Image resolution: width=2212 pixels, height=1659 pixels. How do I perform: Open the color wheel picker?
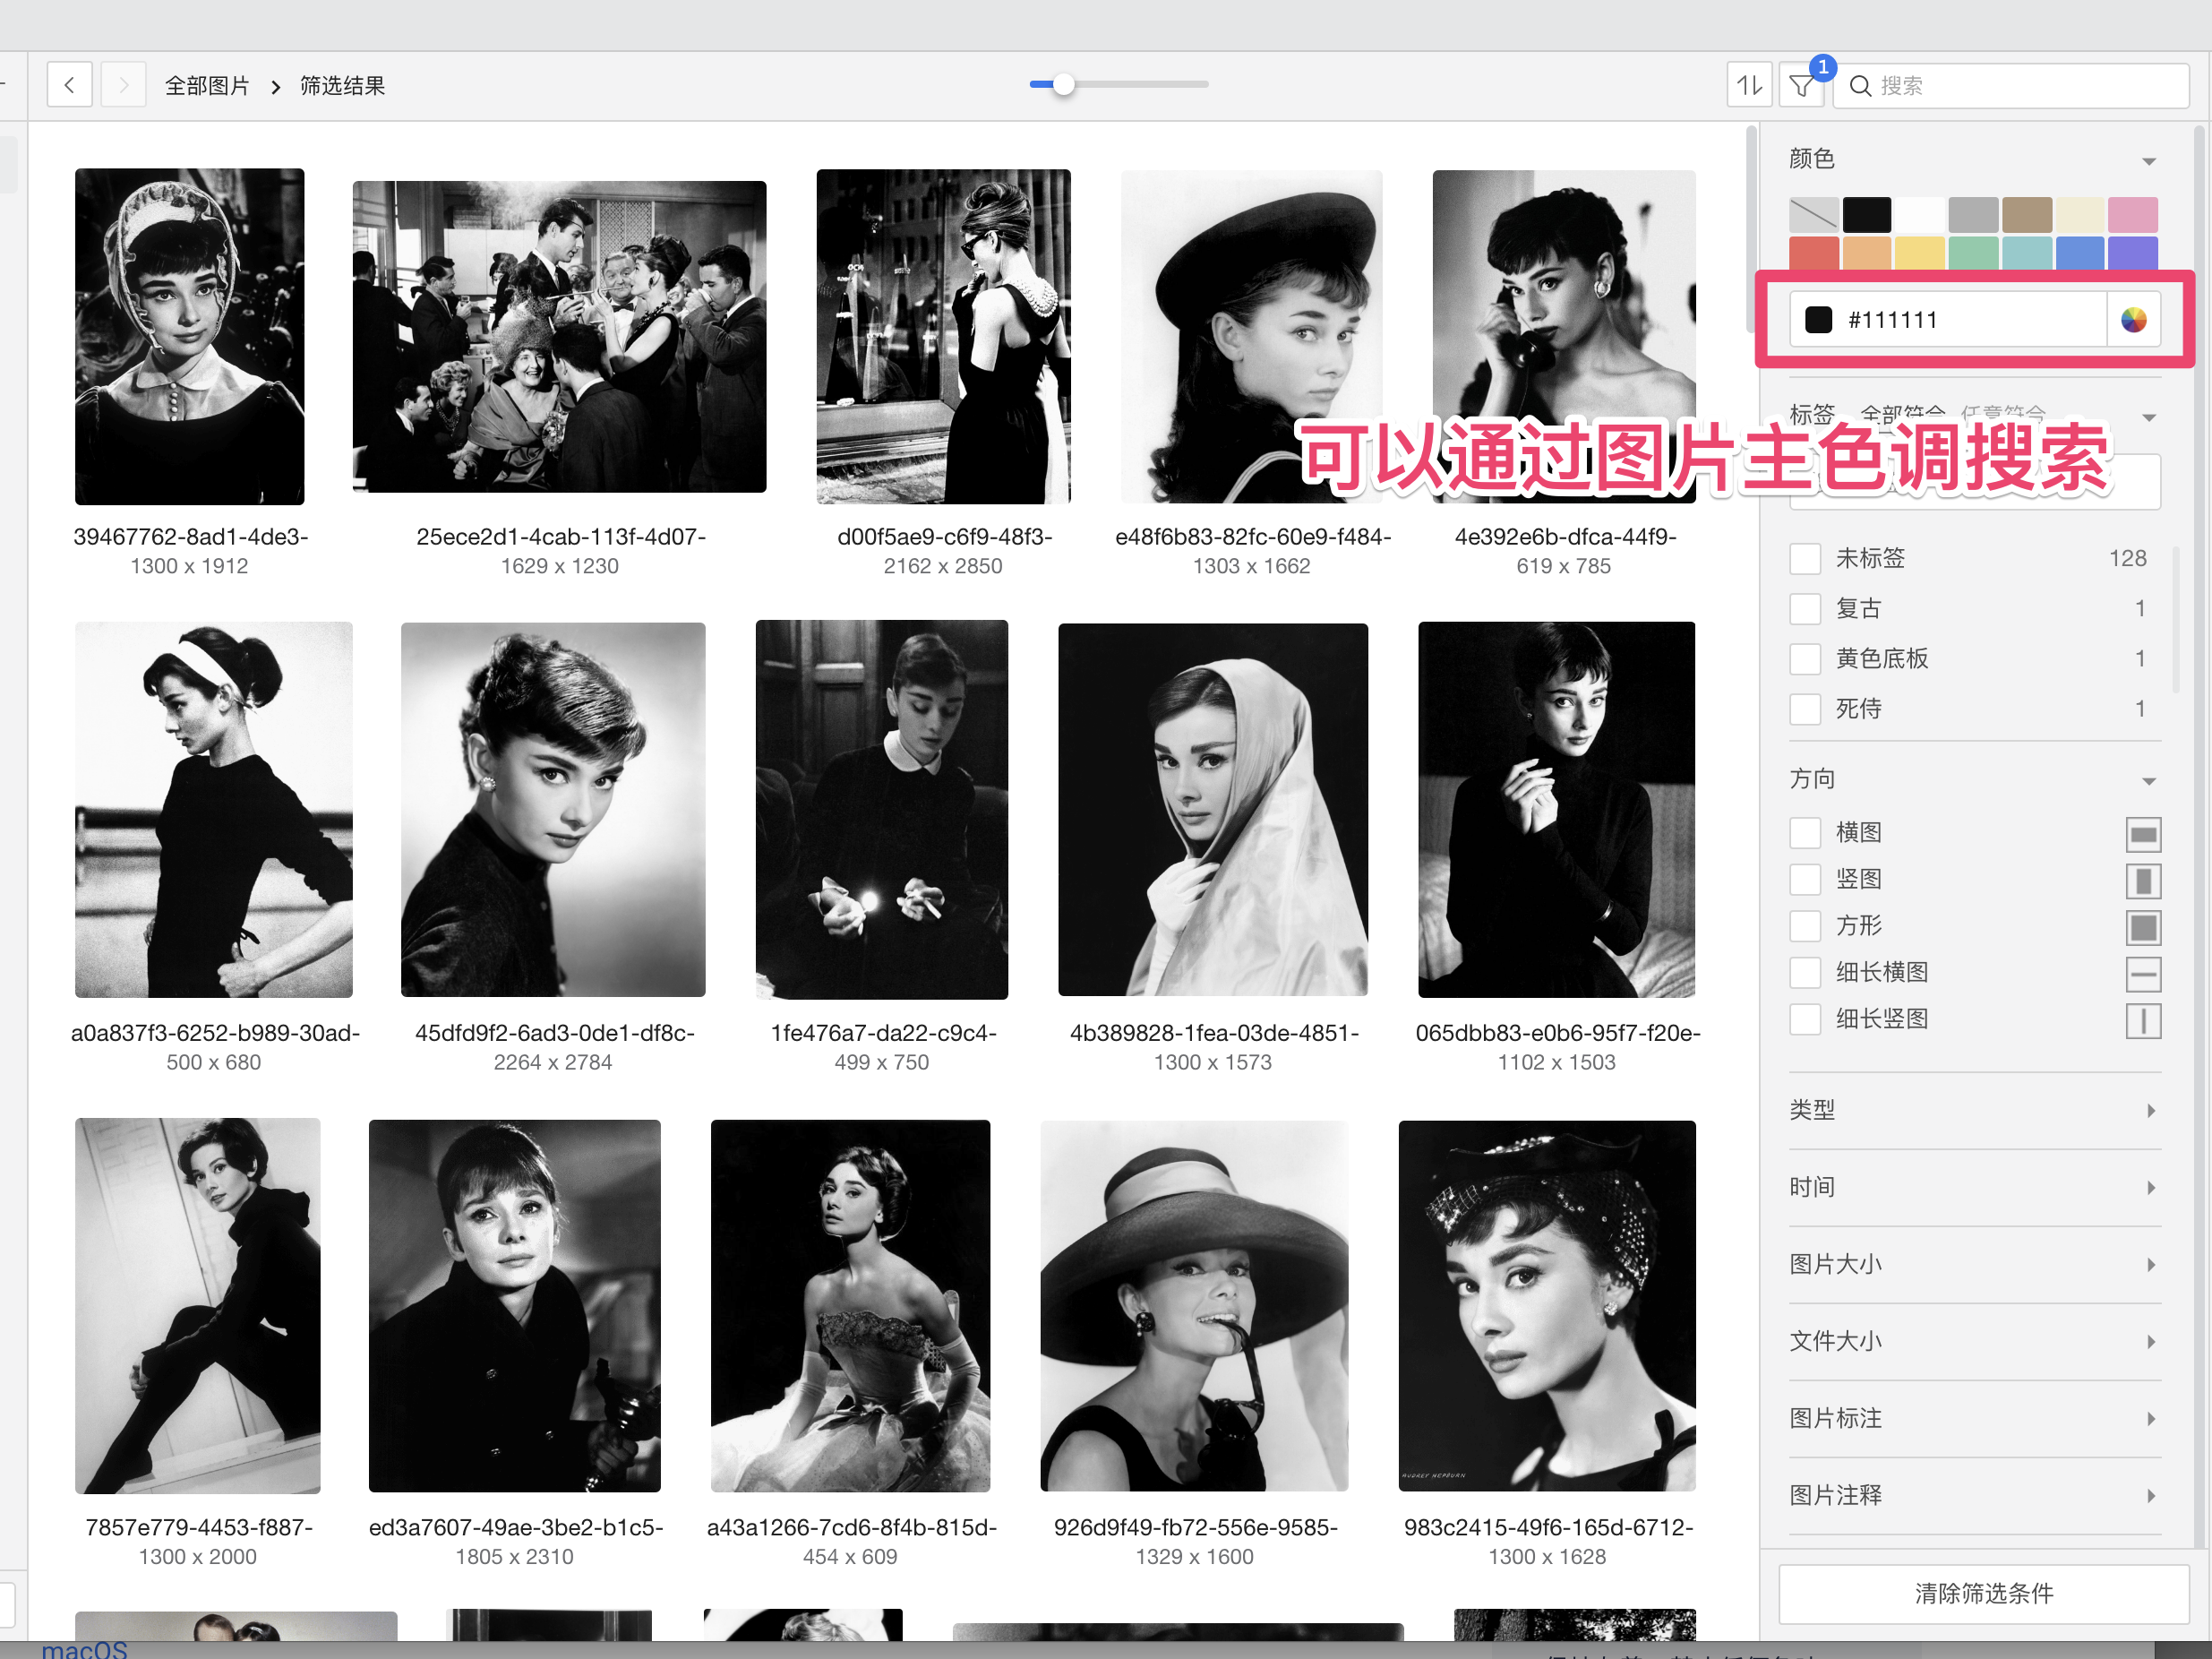[x=2133, y=320]
